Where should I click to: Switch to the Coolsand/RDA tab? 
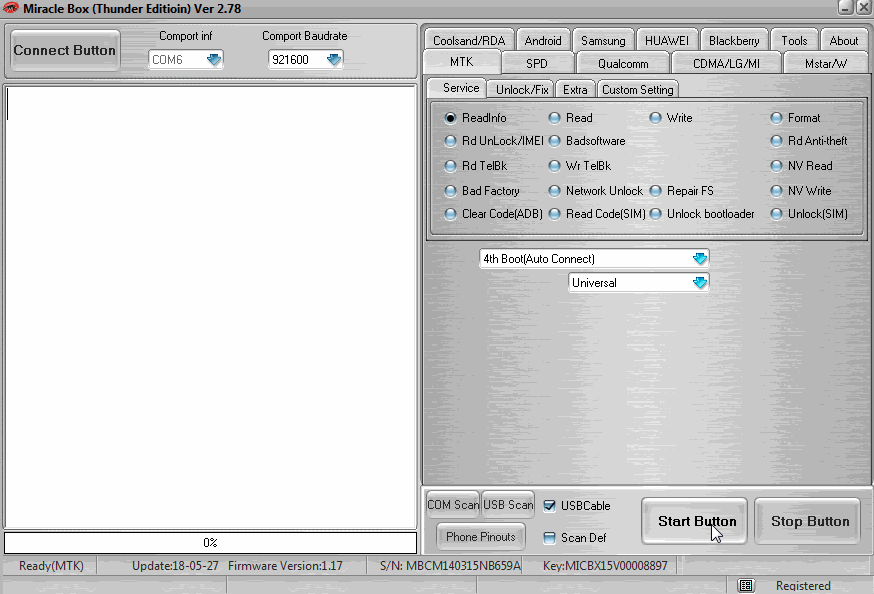[x=469, y=41]
